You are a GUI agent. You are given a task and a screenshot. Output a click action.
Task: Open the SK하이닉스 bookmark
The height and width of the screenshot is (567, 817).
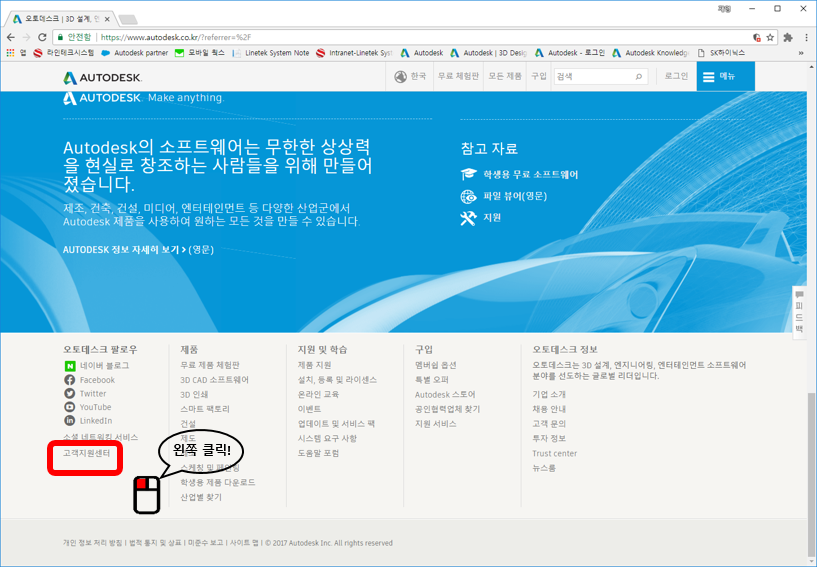[722, 53]
